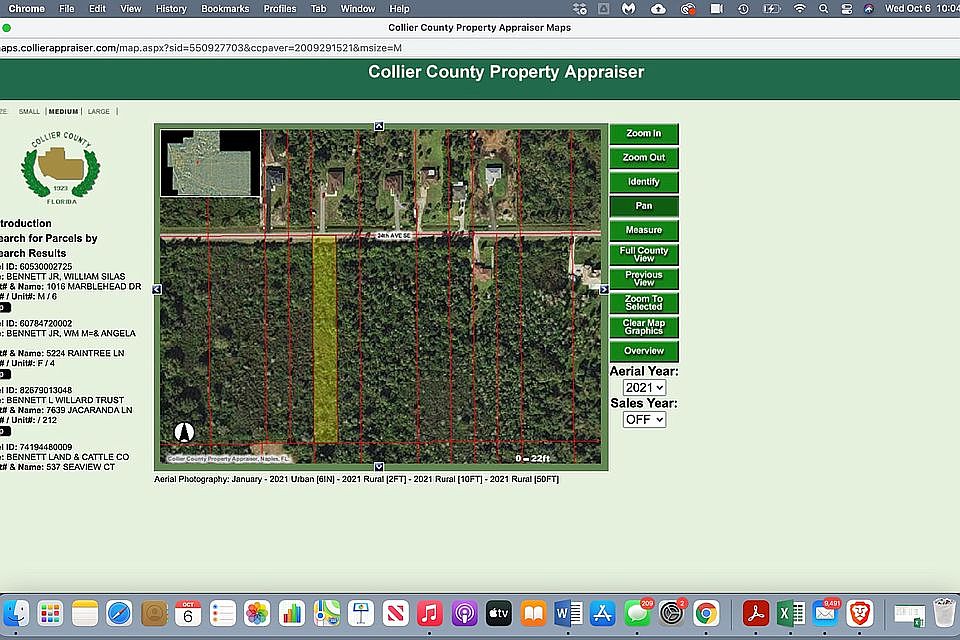Screen dimensions: 960x640
Task: Open Microsoft Word from the dock
Action: coord(568,613)
